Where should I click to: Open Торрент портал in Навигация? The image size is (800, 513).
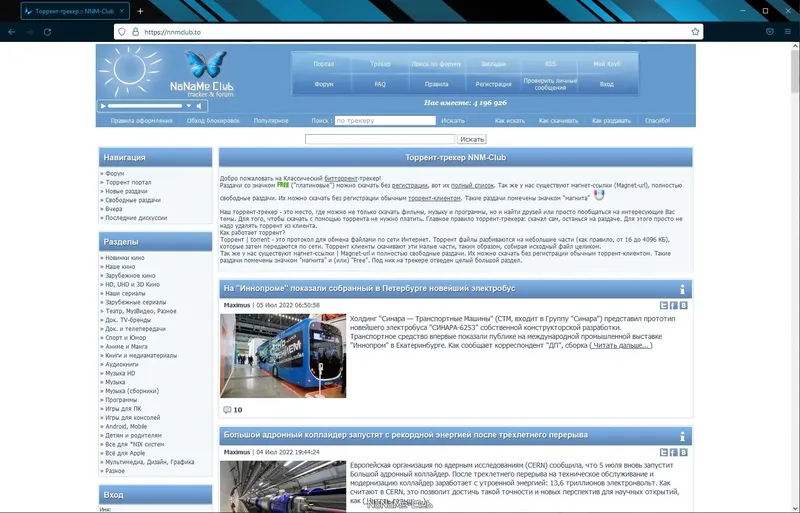[x=128, y=182]
